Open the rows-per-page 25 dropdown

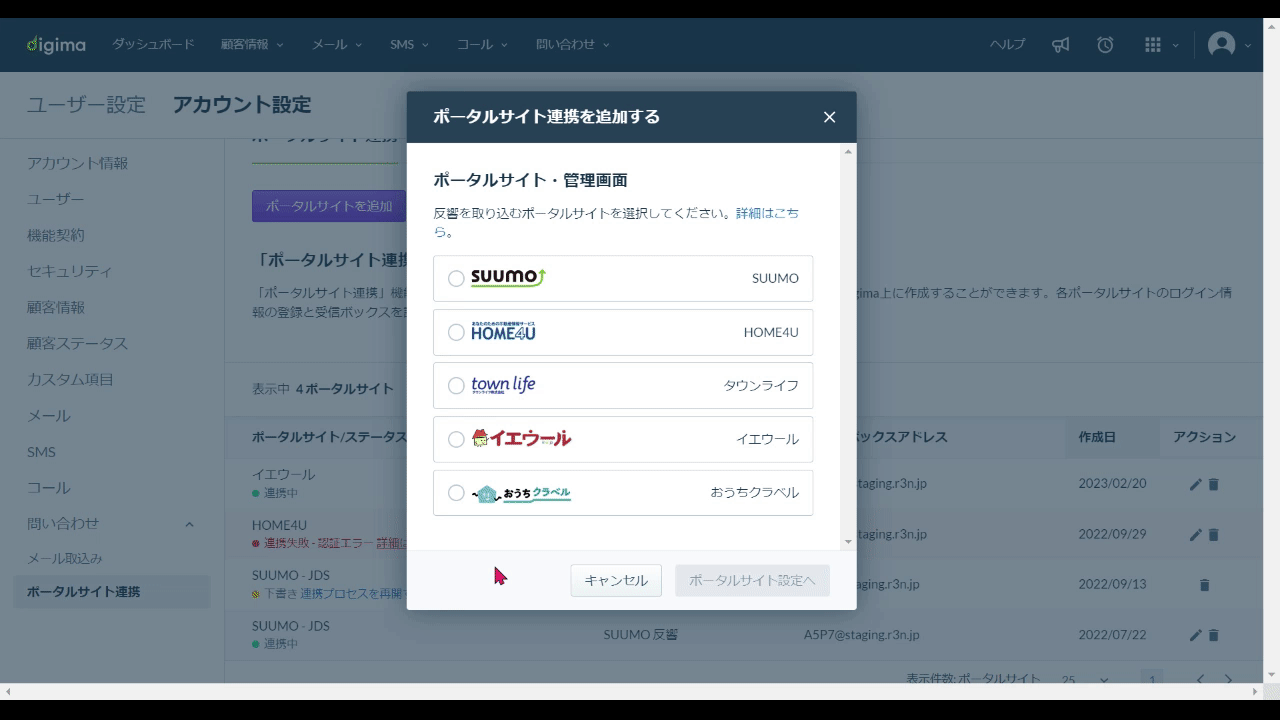[1085, 680]
